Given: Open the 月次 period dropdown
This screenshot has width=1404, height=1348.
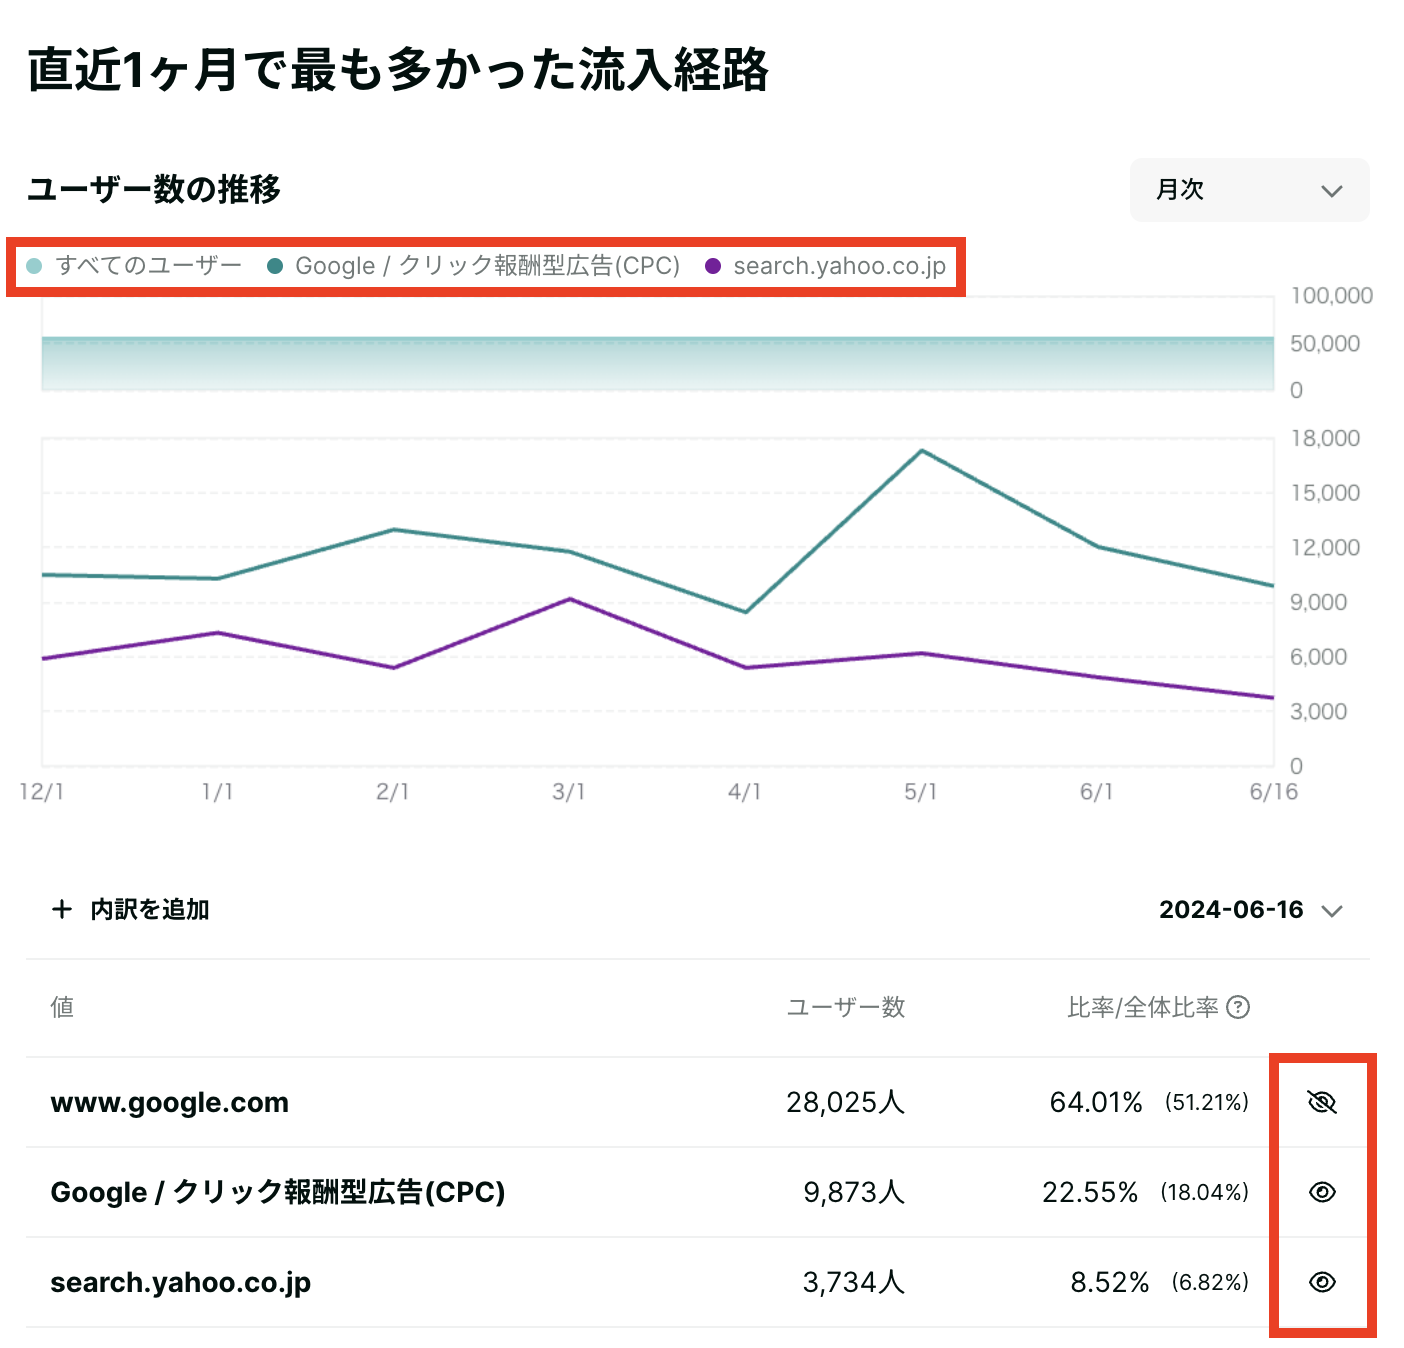Looking at the screenshot, I should 1249,190.
